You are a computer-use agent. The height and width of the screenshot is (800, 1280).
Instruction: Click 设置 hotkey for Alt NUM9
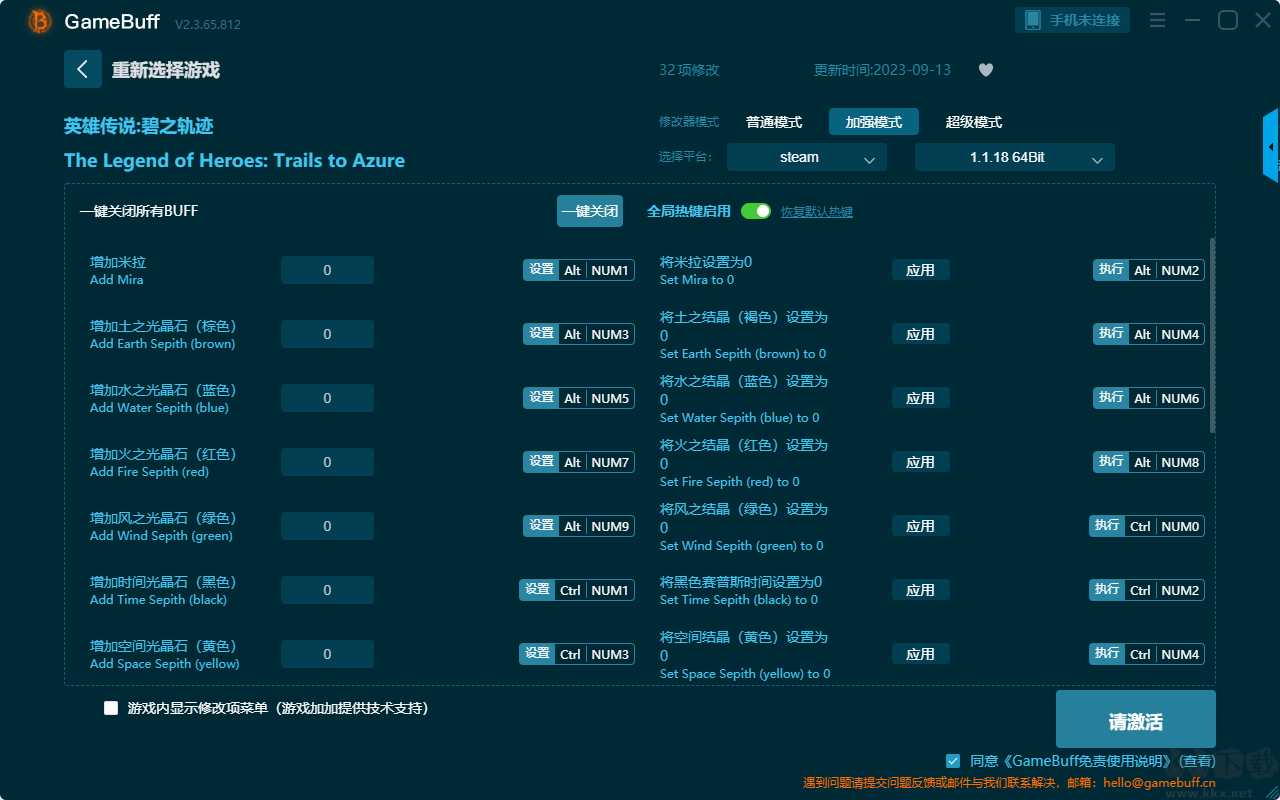coord(541,526)
